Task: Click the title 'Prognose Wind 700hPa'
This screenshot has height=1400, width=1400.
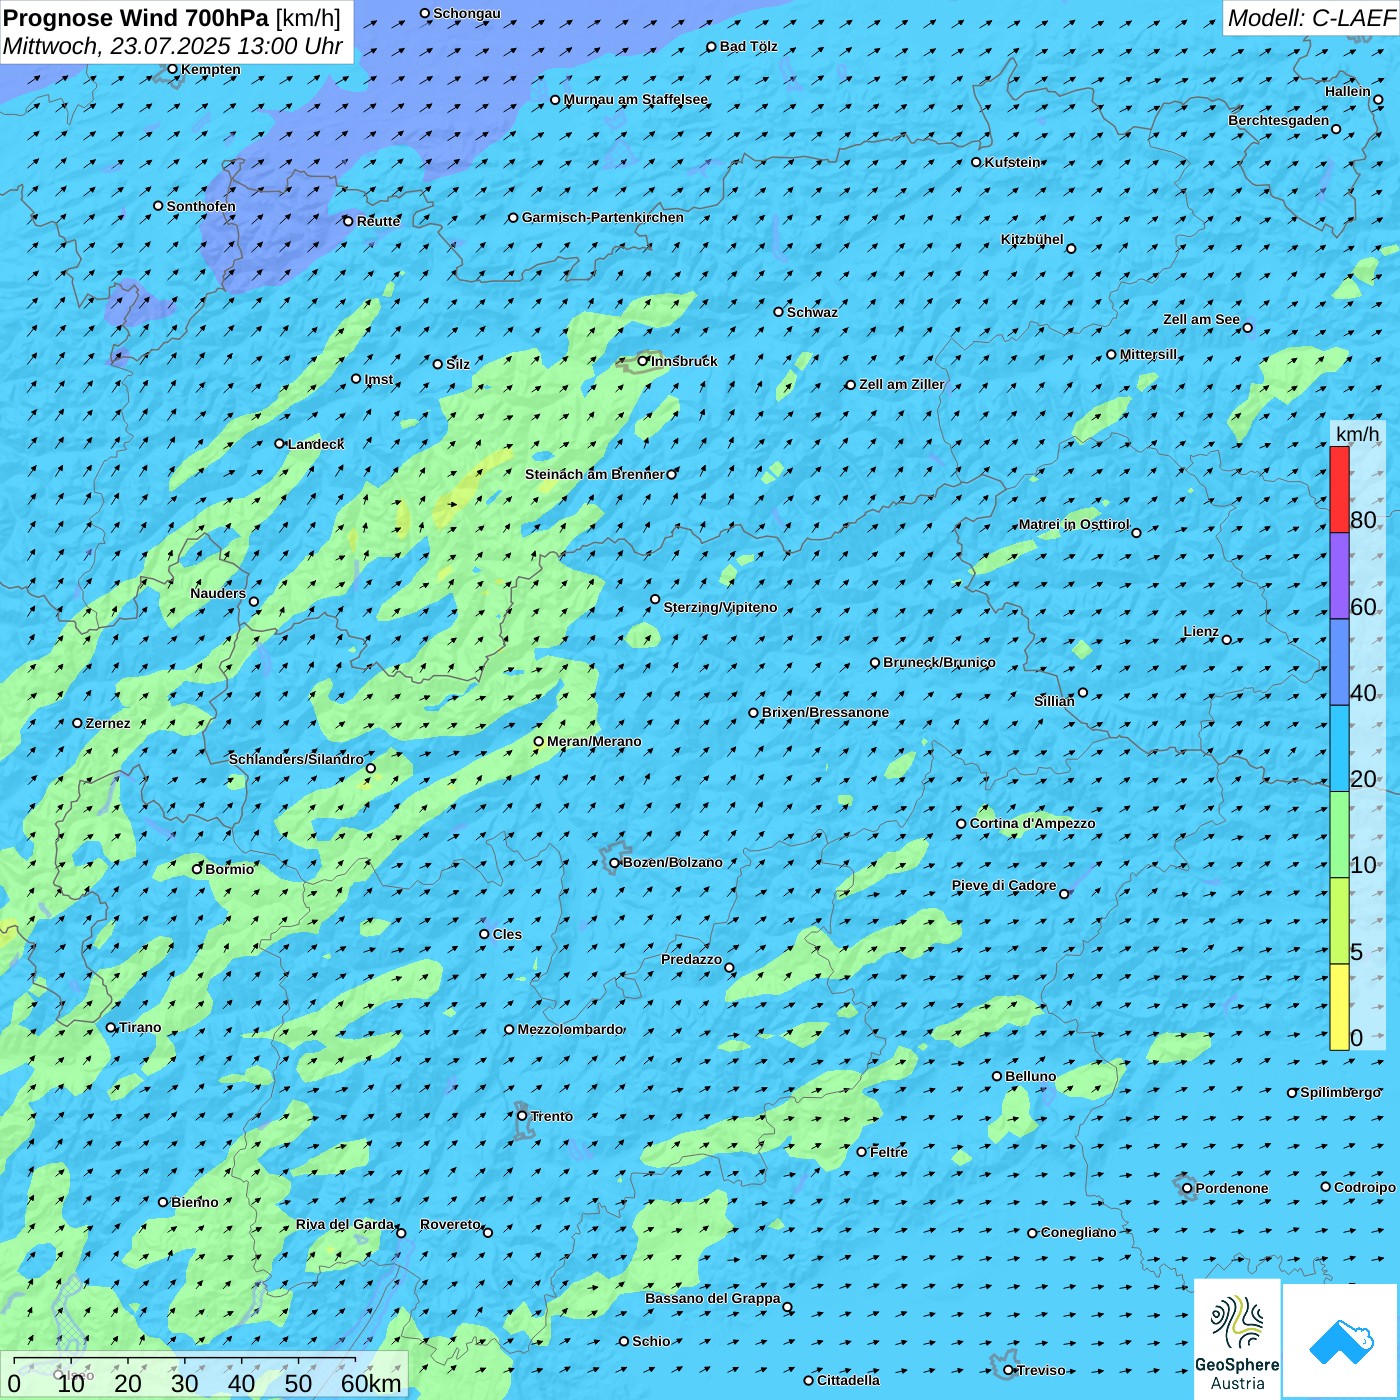Action: coord(136,17)
